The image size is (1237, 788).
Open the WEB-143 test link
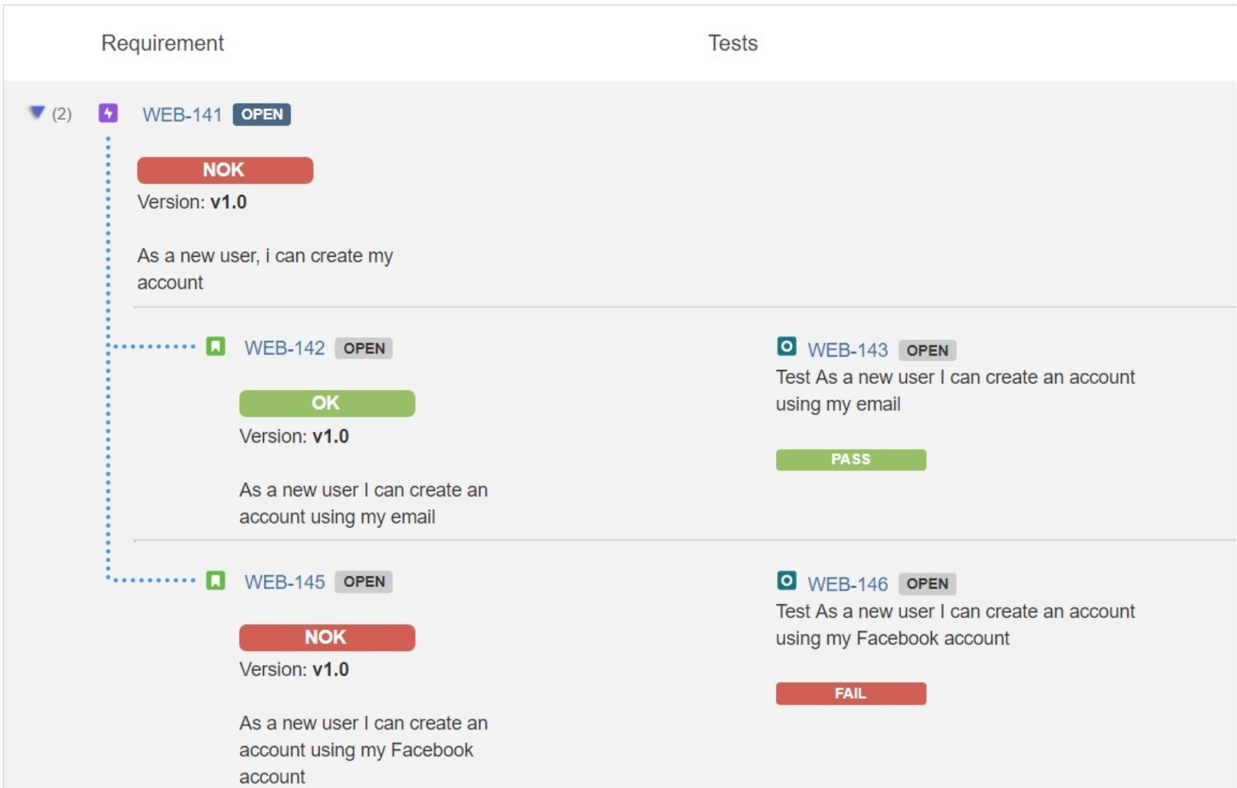[848, 350]
